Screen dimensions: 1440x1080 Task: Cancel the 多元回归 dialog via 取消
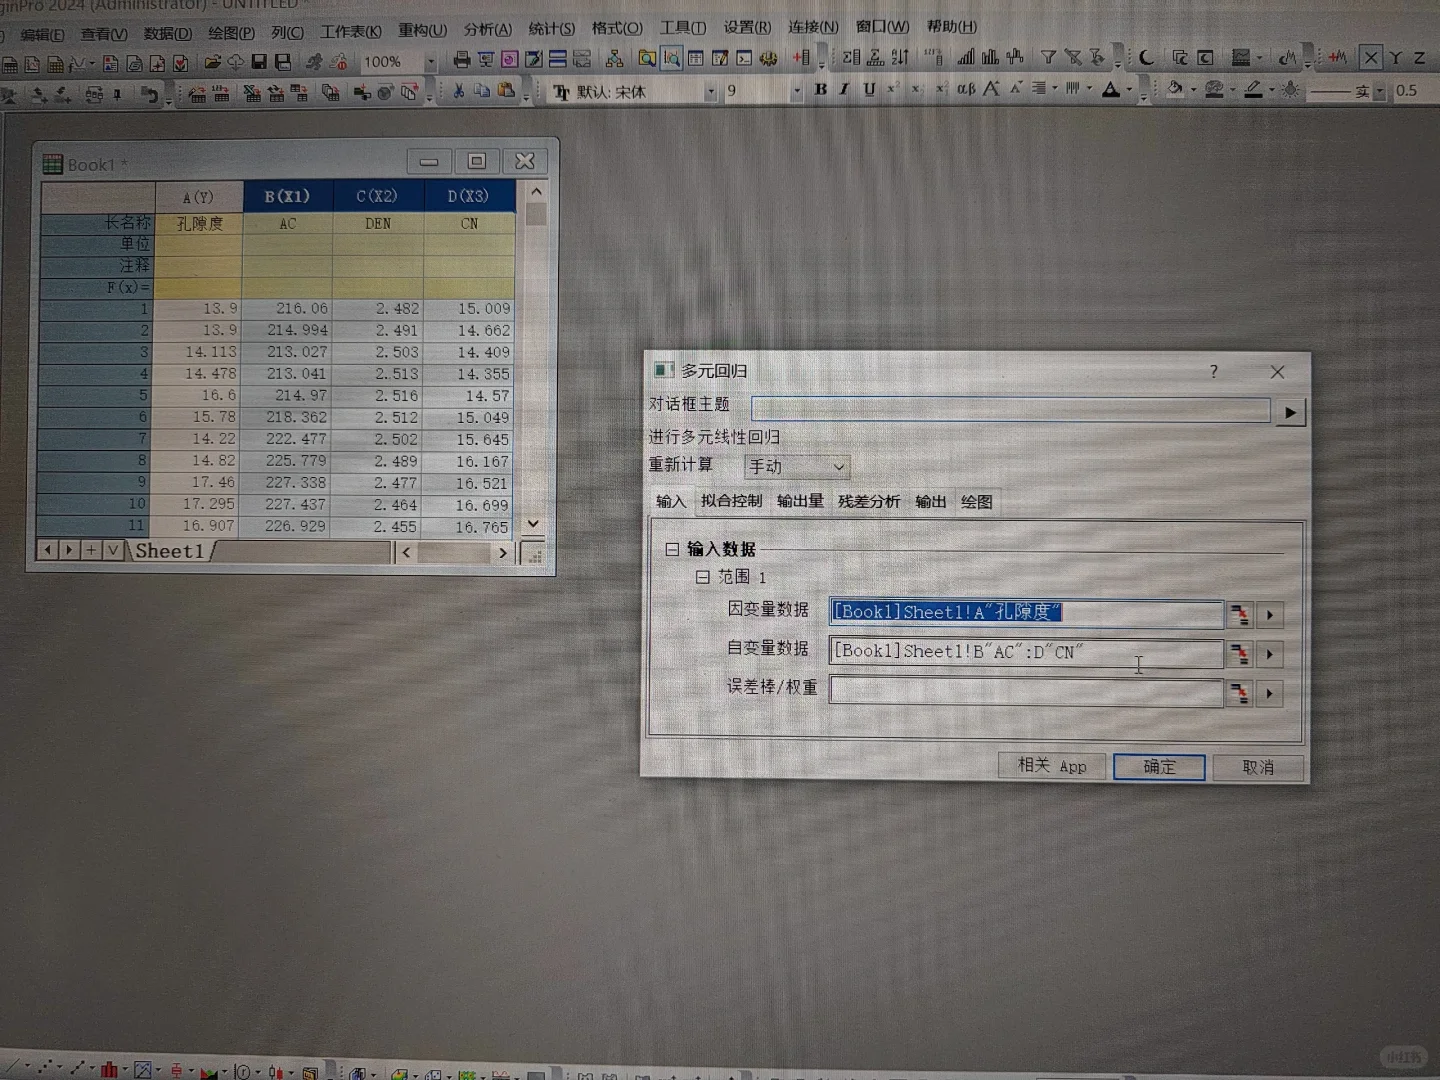[x=1259, y=767]
